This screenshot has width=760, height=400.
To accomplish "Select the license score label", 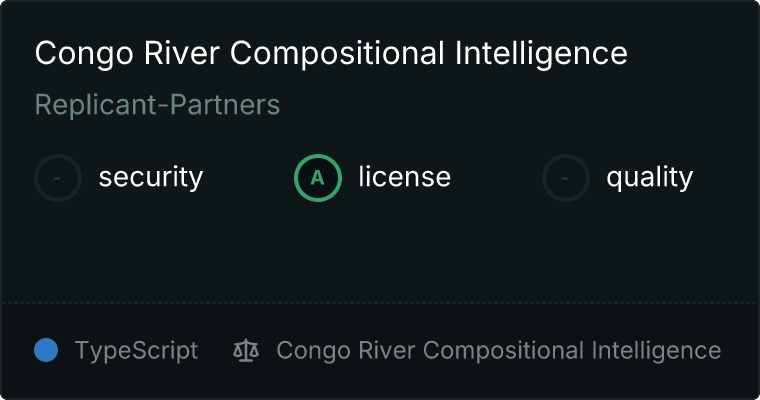I will click(404, 178).
